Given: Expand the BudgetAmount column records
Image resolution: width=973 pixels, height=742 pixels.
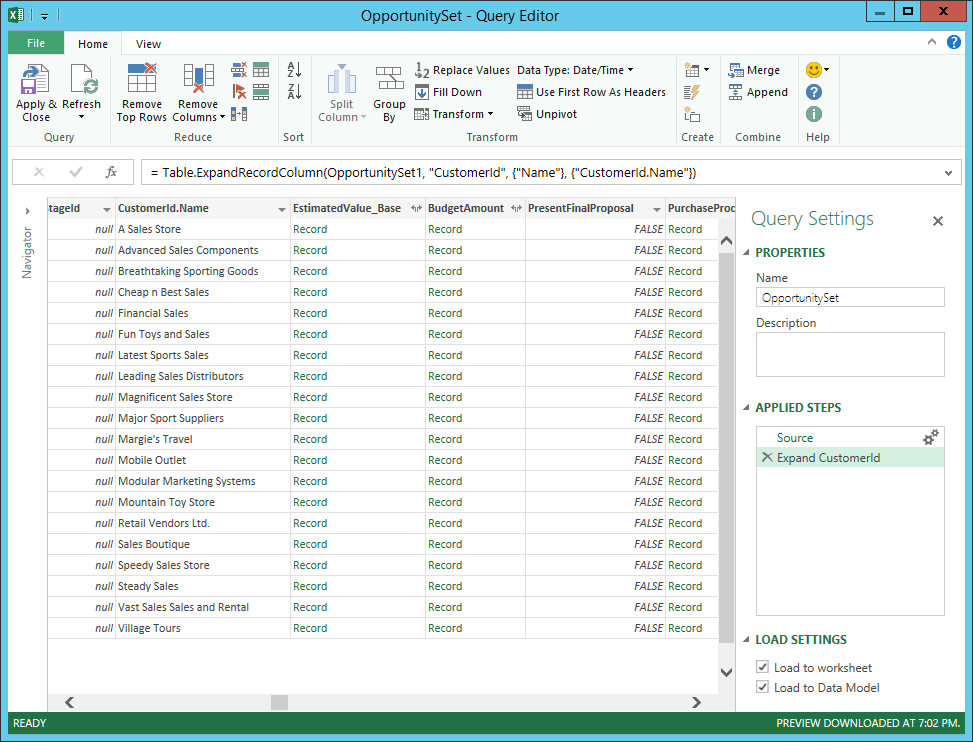Looking at the screenshot, I should tap(516, 208).
